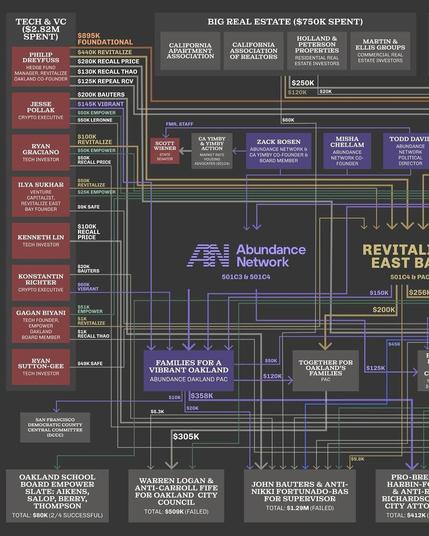The width and height of the screenshot is (429, 536).
Task: Select the "$895K FOUNDATIONAL" label
Action: [x=105, y=39]
